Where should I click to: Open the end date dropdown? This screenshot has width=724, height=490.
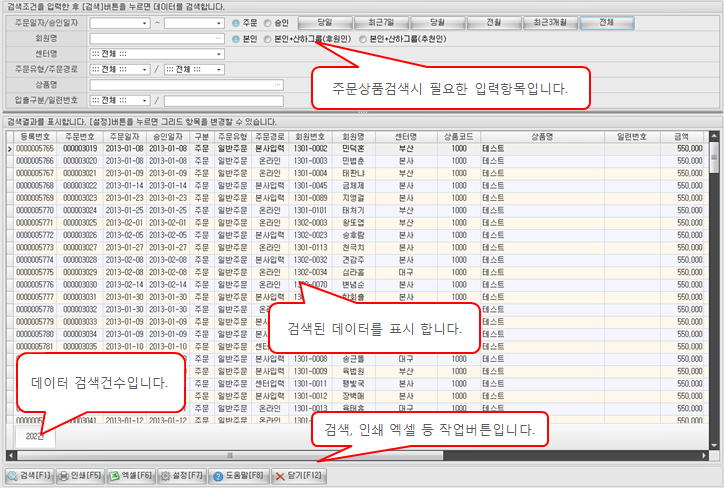[x=219, y=23]
